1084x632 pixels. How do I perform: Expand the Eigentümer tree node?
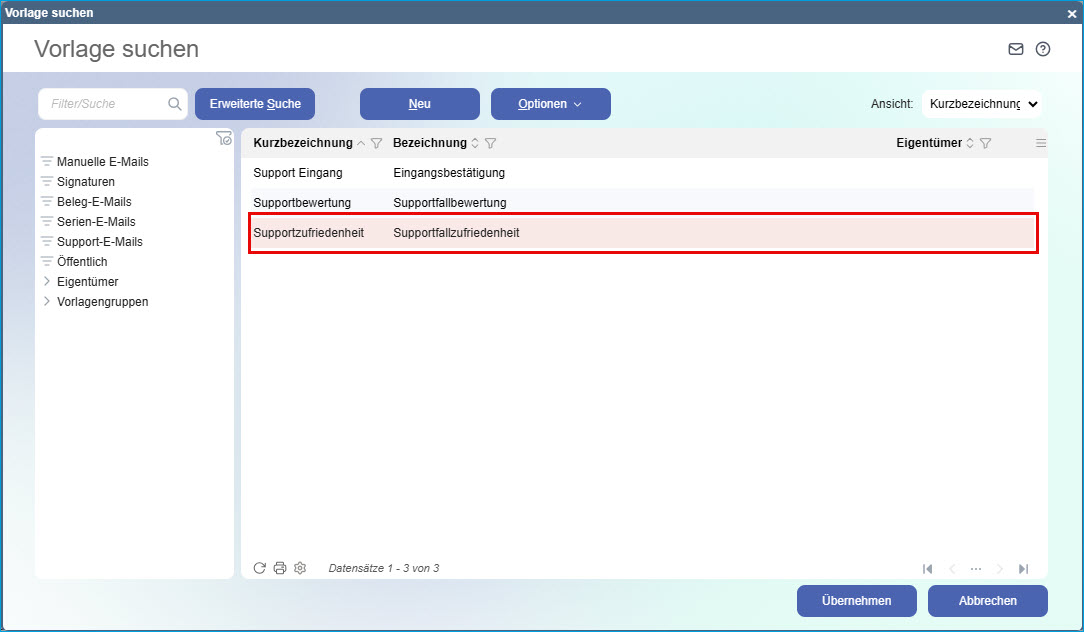coord(46,282)
